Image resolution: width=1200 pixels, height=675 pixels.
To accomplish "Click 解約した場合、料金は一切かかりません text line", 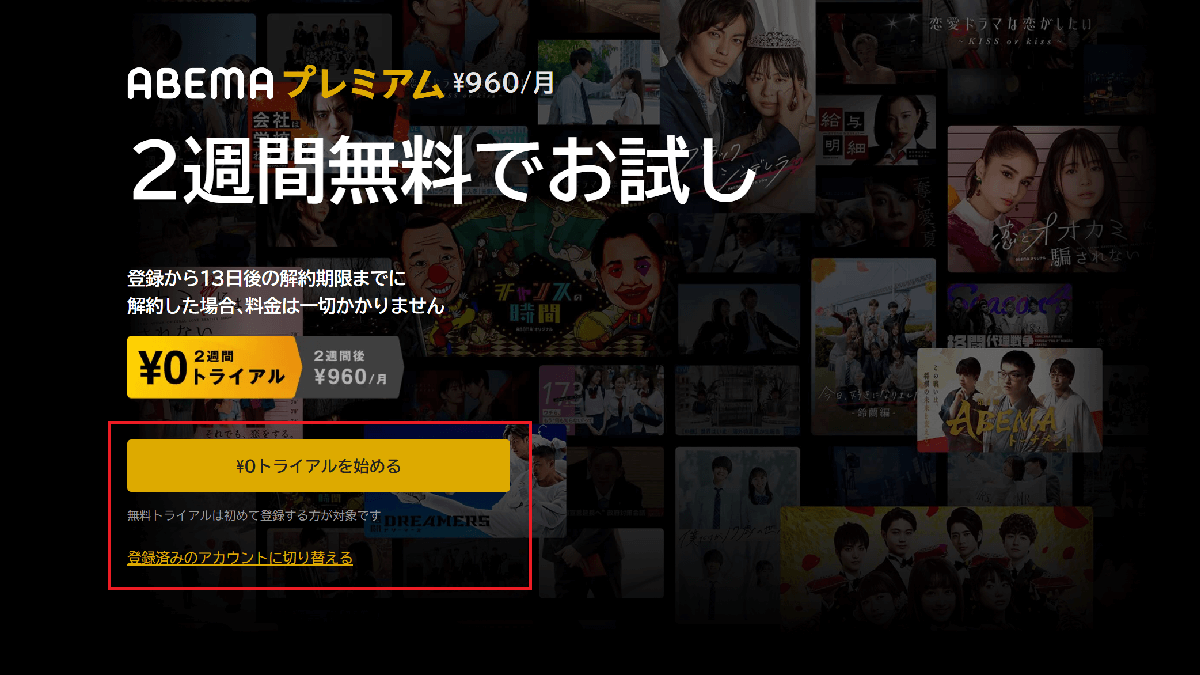I will click(286, 305).
